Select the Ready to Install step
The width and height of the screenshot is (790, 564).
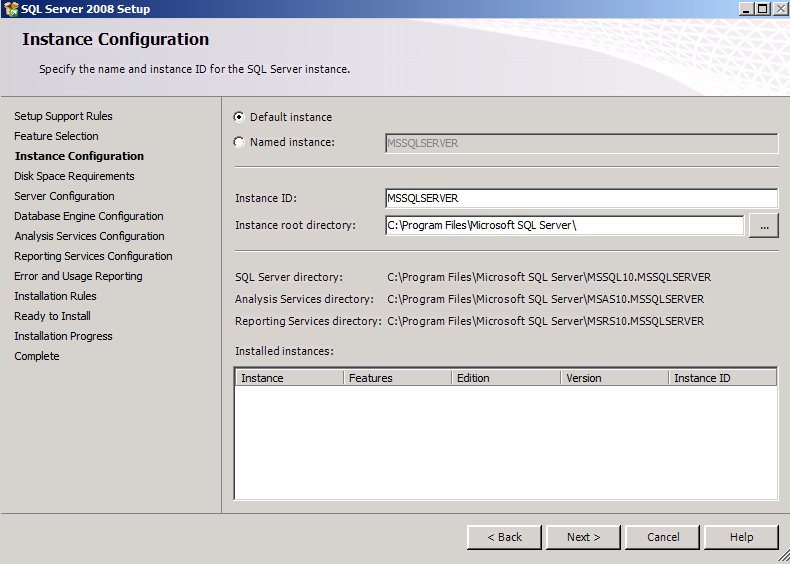click(x=52, y=316)
